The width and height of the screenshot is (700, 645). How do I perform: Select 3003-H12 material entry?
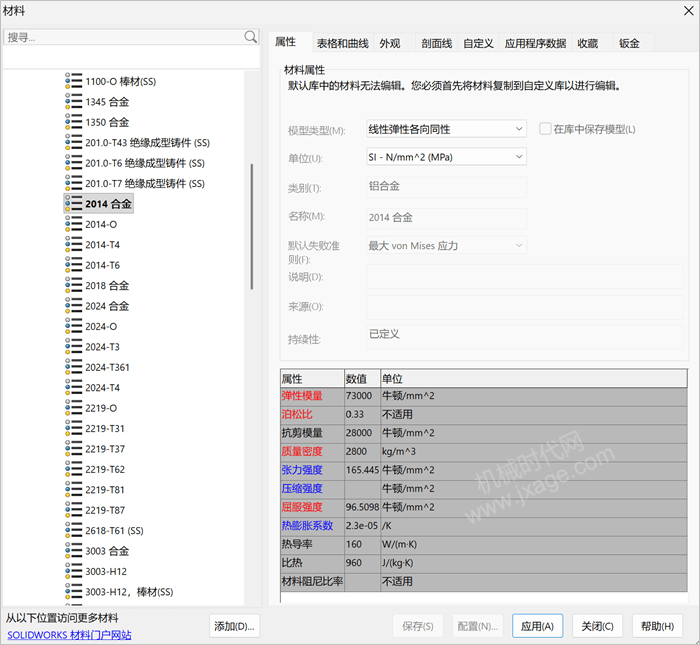[106, 571]
